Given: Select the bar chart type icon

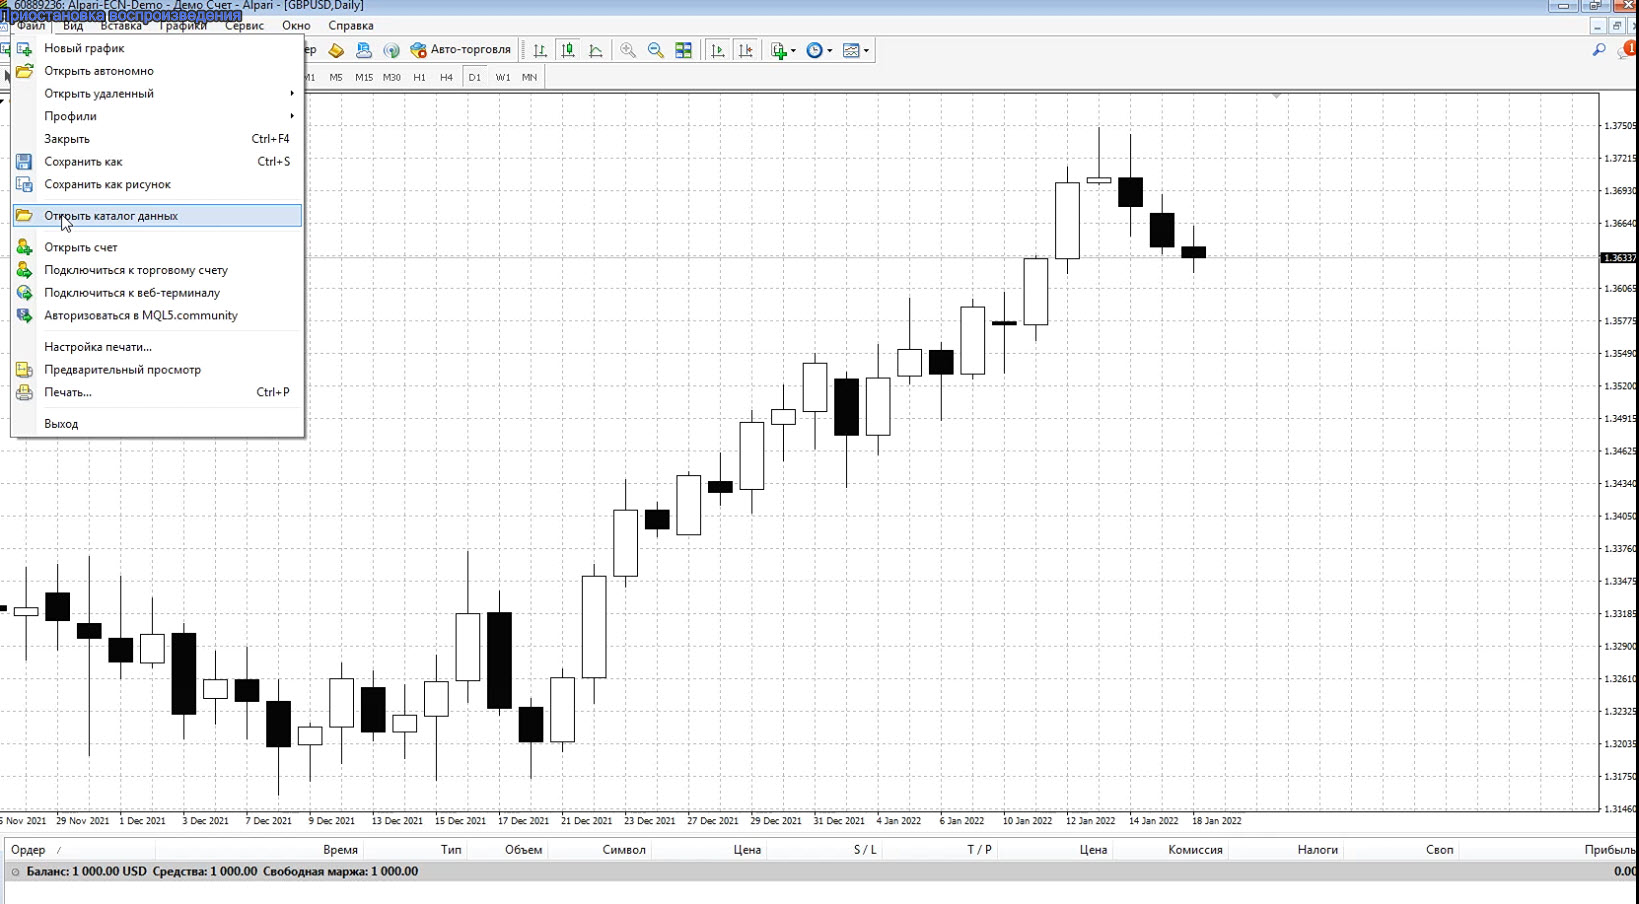Looking at the screenshot, I should (540, 50).
